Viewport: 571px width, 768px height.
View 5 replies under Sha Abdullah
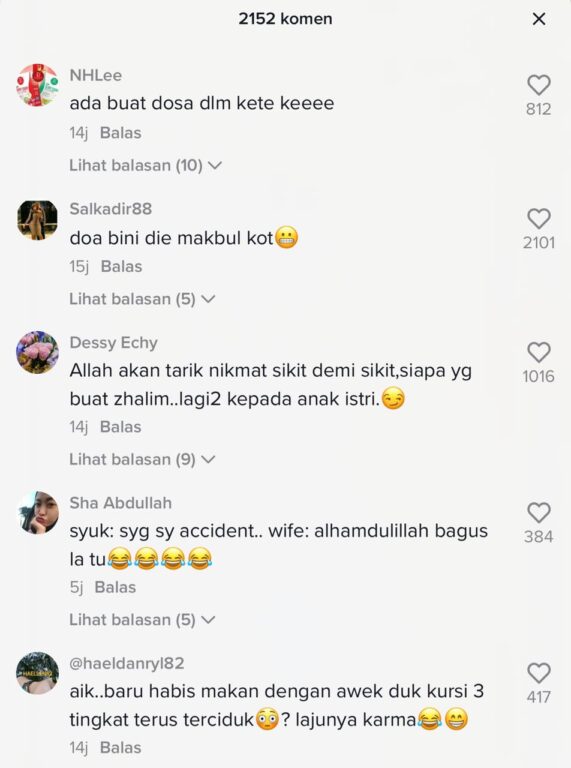point(142,620)
